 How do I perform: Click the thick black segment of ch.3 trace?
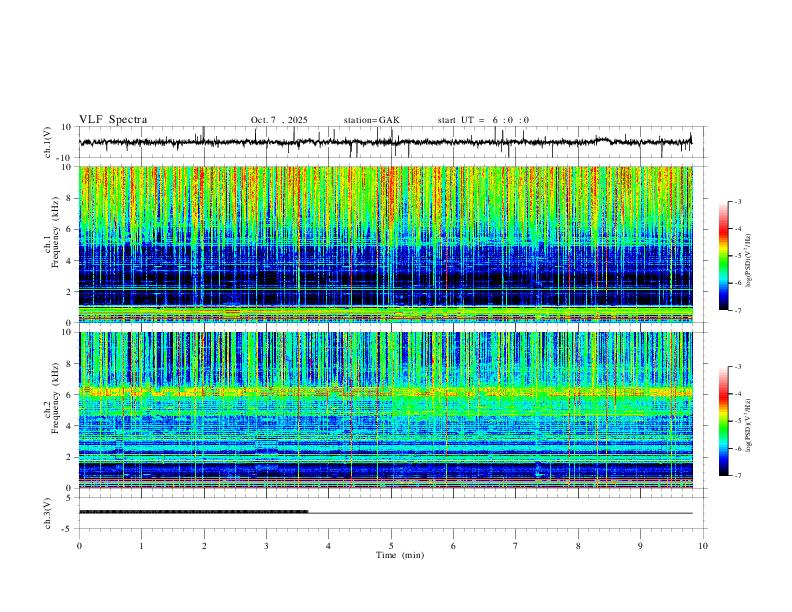[193, 512]
